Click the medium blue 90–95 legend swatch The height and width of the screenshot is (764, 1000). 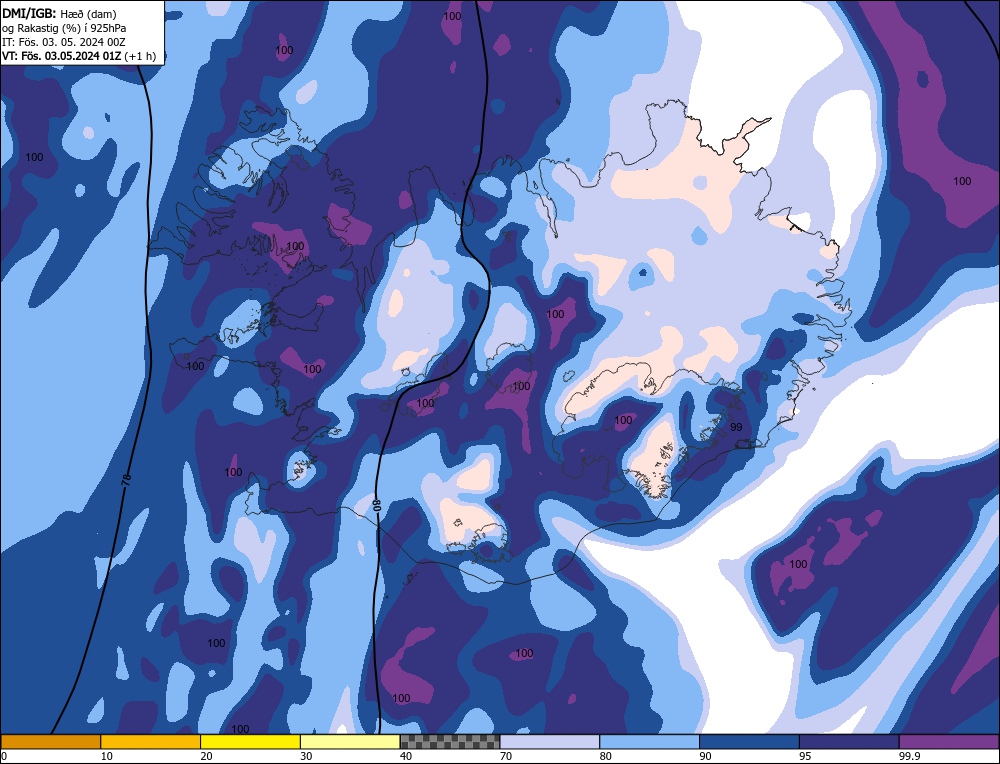click(x=749, y=741)
